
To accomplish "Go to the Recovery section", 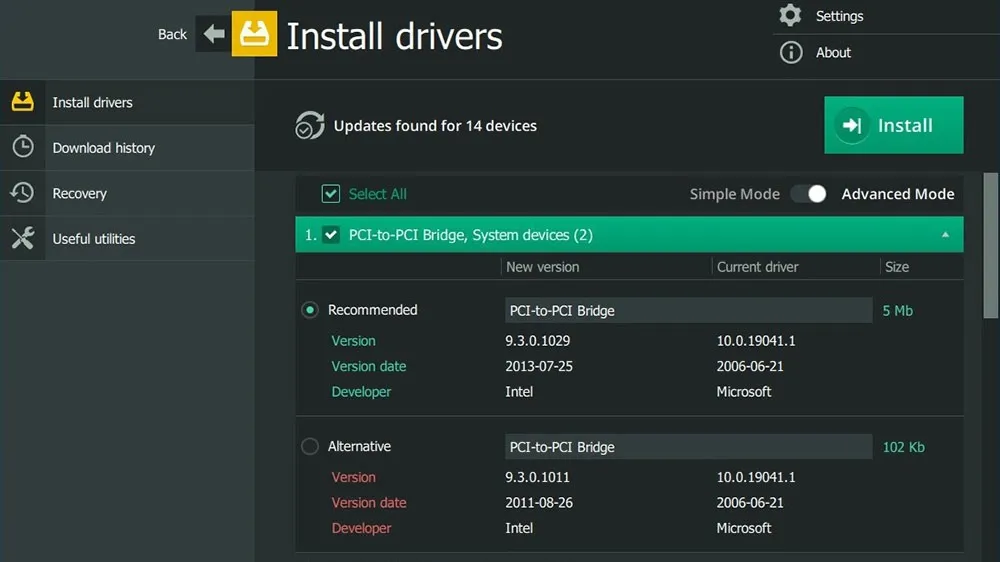I will click(x=127, y=193).
